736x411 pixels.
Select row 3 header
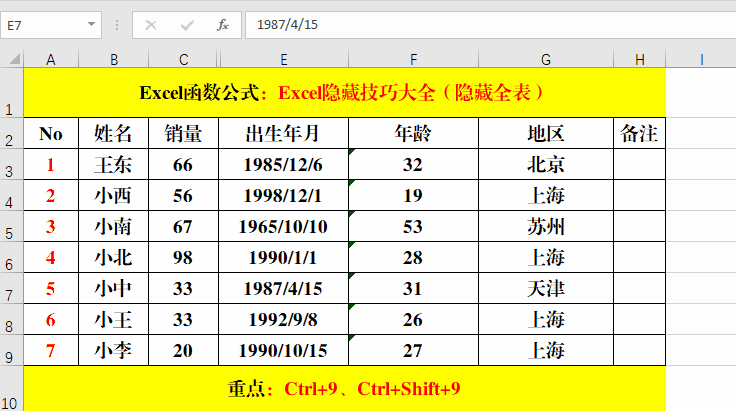pos(11,164)
